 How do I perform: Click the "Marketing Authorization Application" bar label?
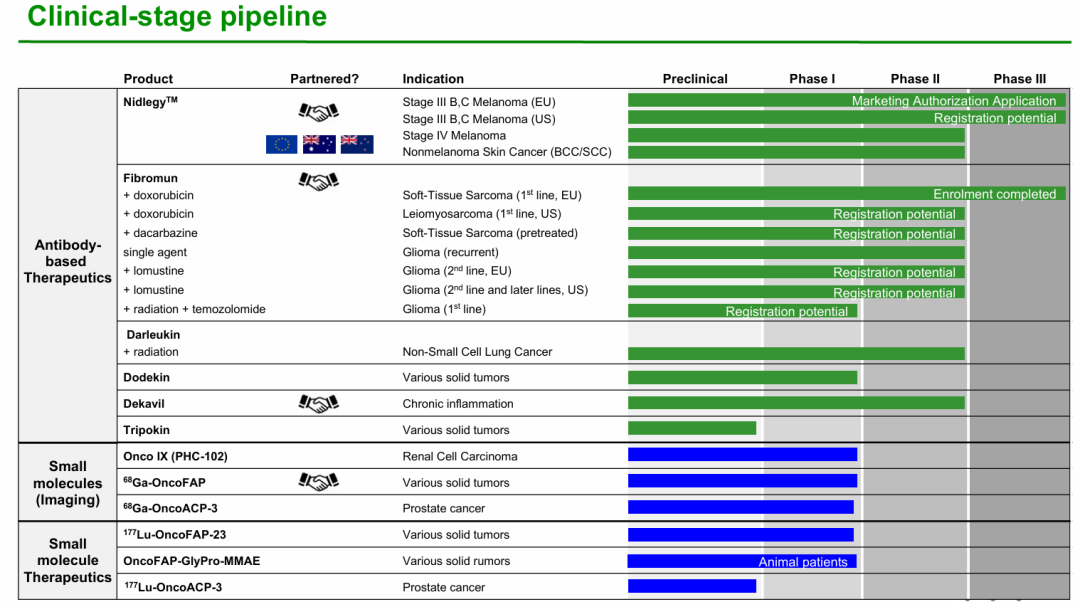(x=953, y=101)
